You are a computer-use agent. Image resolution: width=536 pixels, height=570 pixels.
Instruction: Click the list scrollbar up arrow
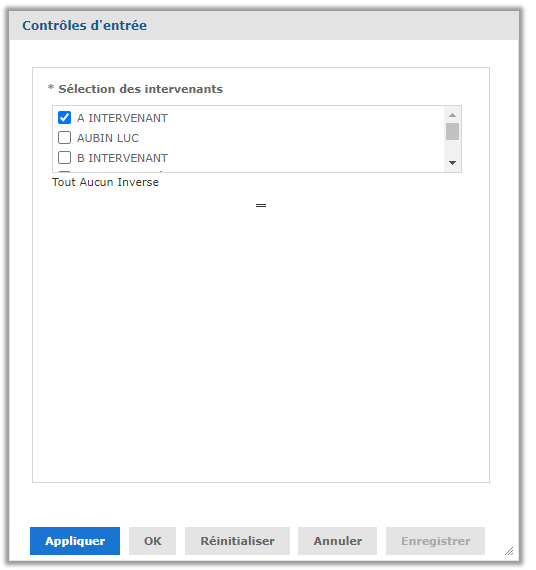click(x=452, y=115)
